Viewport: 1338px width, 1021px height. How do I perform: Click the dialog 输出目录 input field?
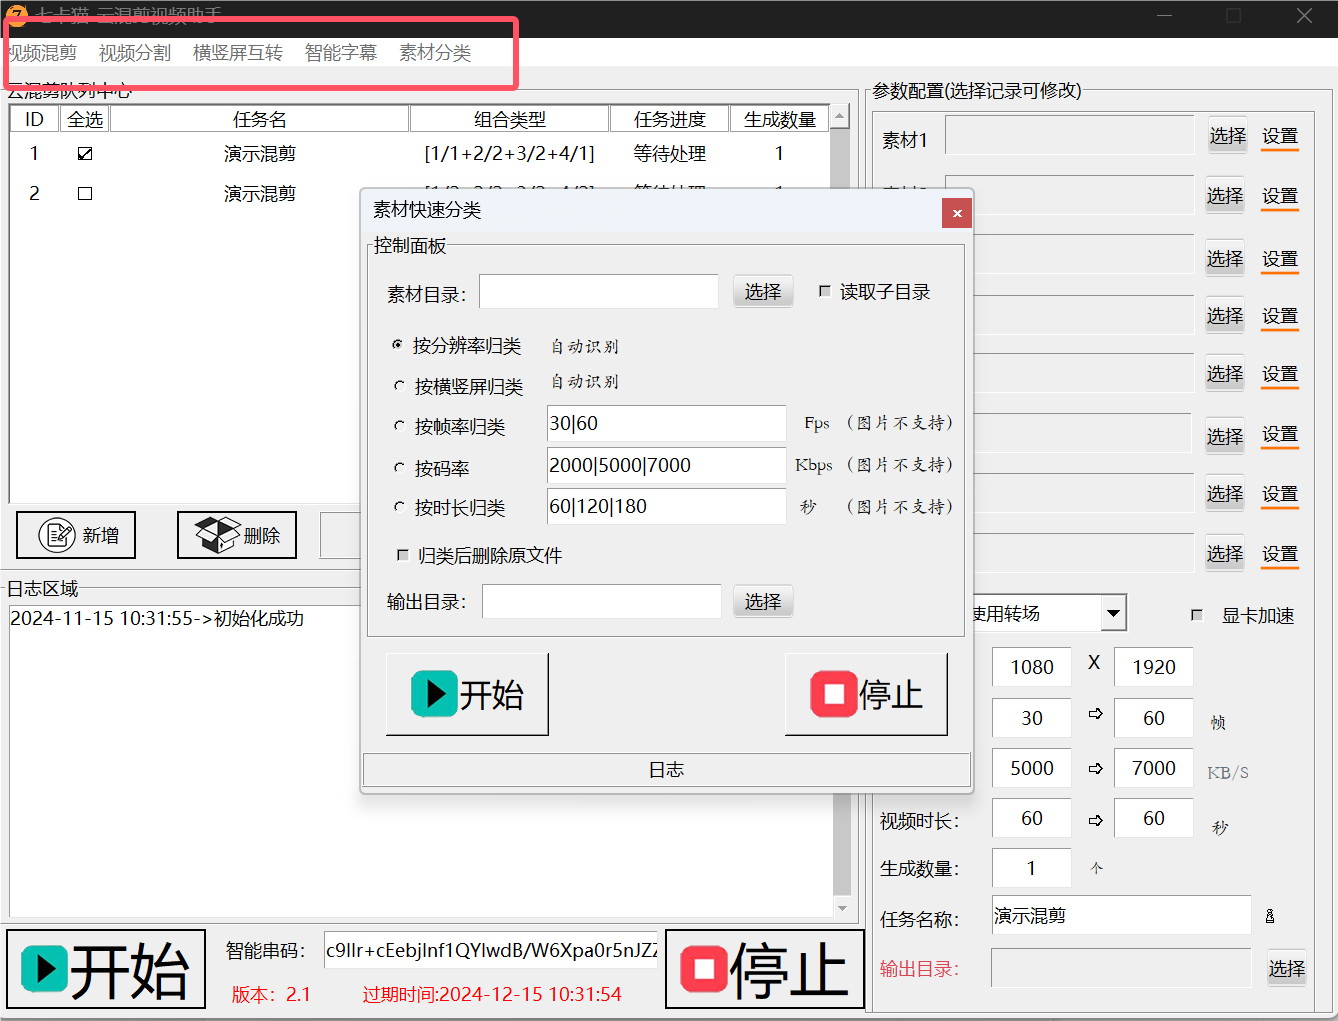click(x=602, y=601)
